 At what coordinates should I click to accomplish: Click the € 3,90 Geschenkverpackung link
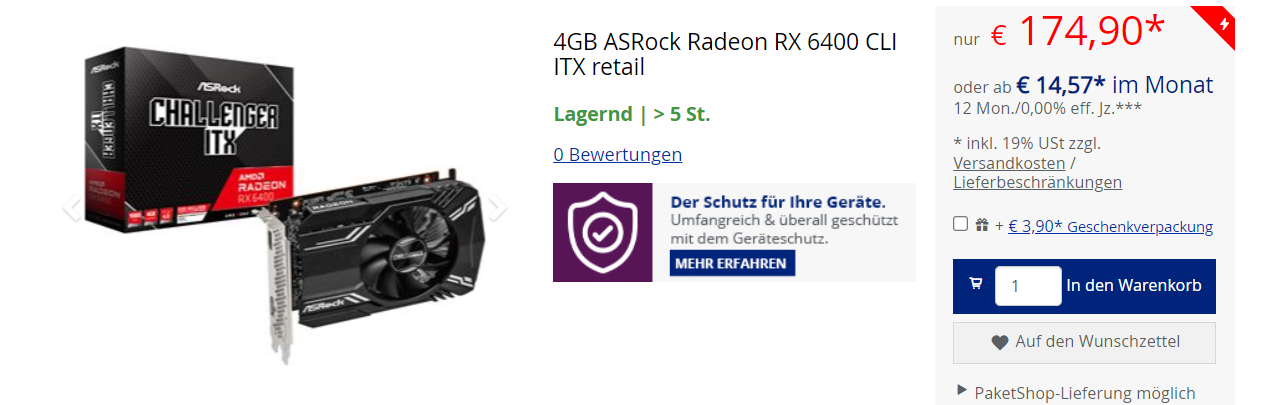click(x=1110, y=227)
